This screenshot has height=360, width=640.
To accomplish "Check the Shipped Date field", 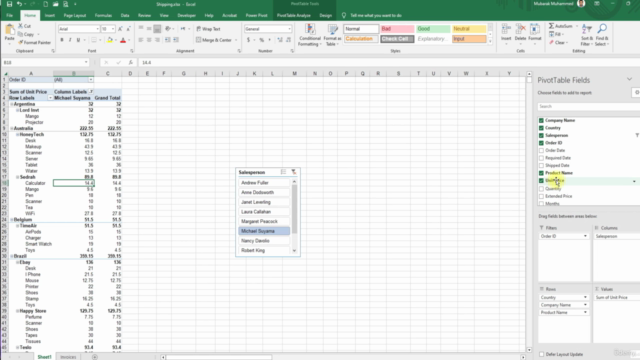I will (x=541, y=165).
